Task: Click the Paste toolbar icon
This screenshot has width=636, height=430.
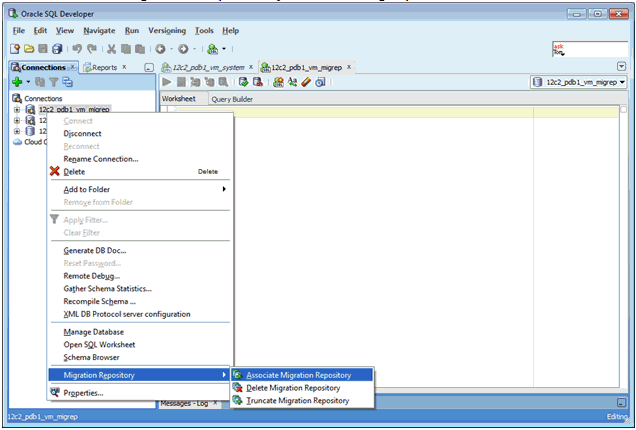Action: pyautogui.click(x=140, y=49)
